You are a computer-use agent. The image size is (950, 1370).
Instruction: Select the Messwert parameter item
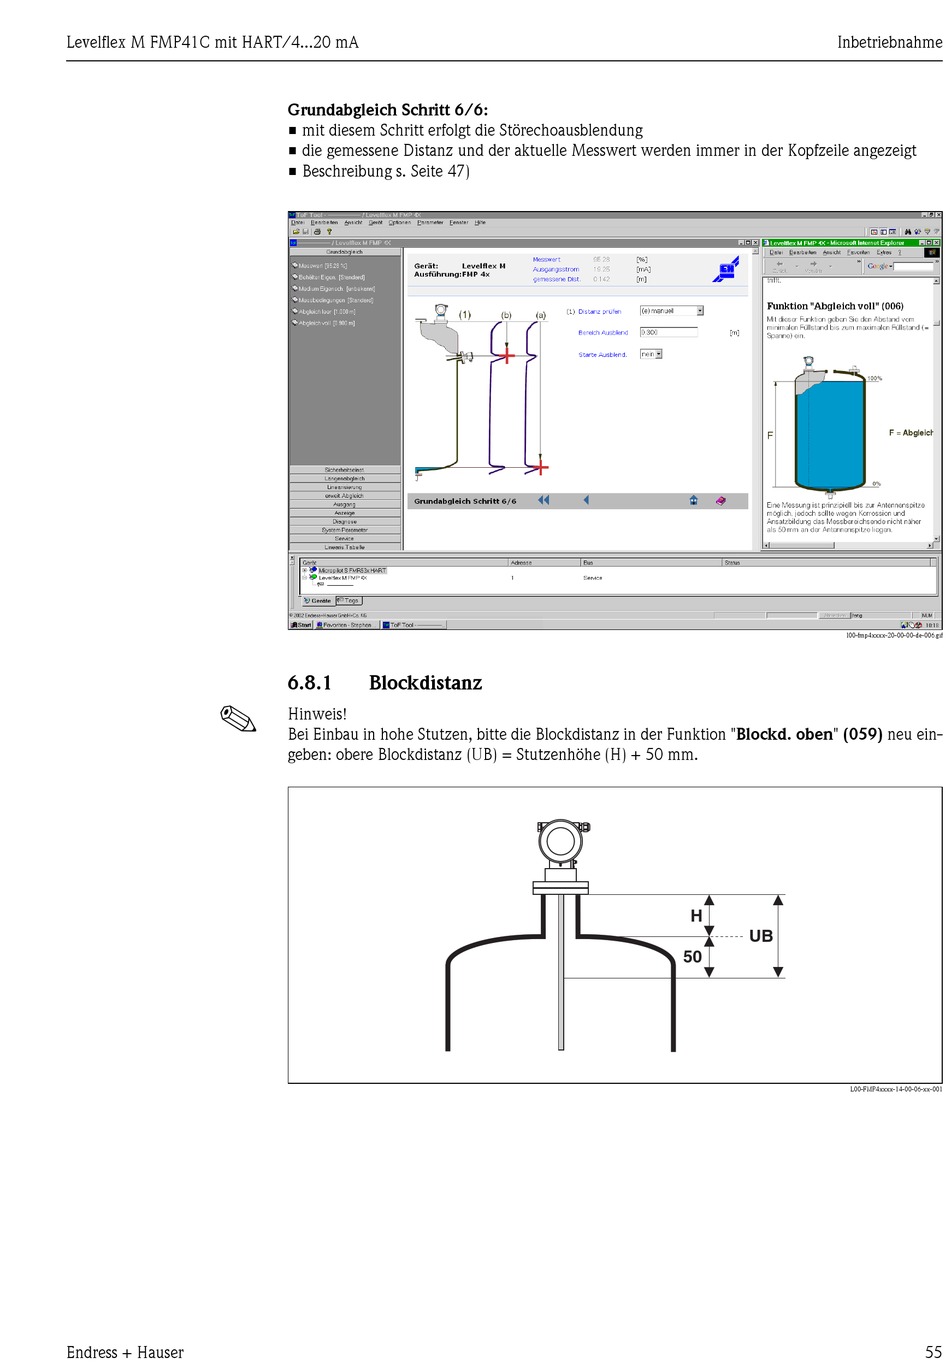(x=322, y=266)
